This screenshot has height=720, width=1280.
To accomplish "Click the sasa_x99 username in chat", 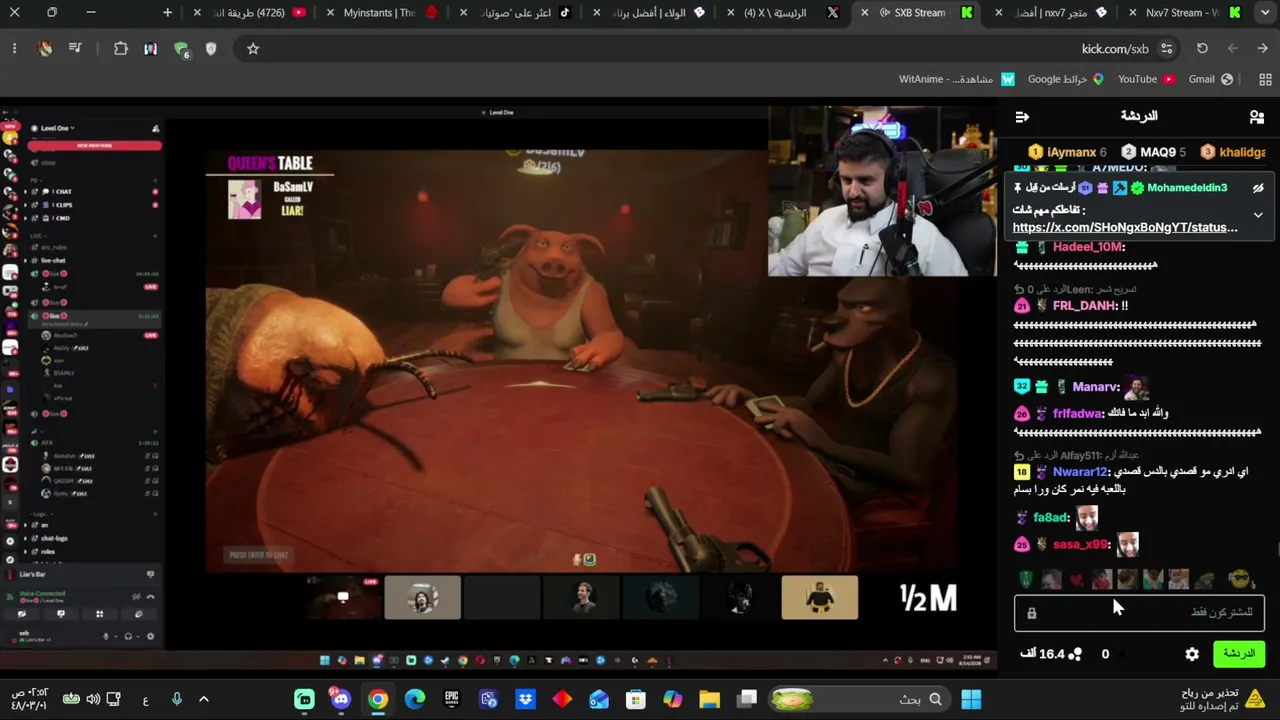I will (1081, 544).
